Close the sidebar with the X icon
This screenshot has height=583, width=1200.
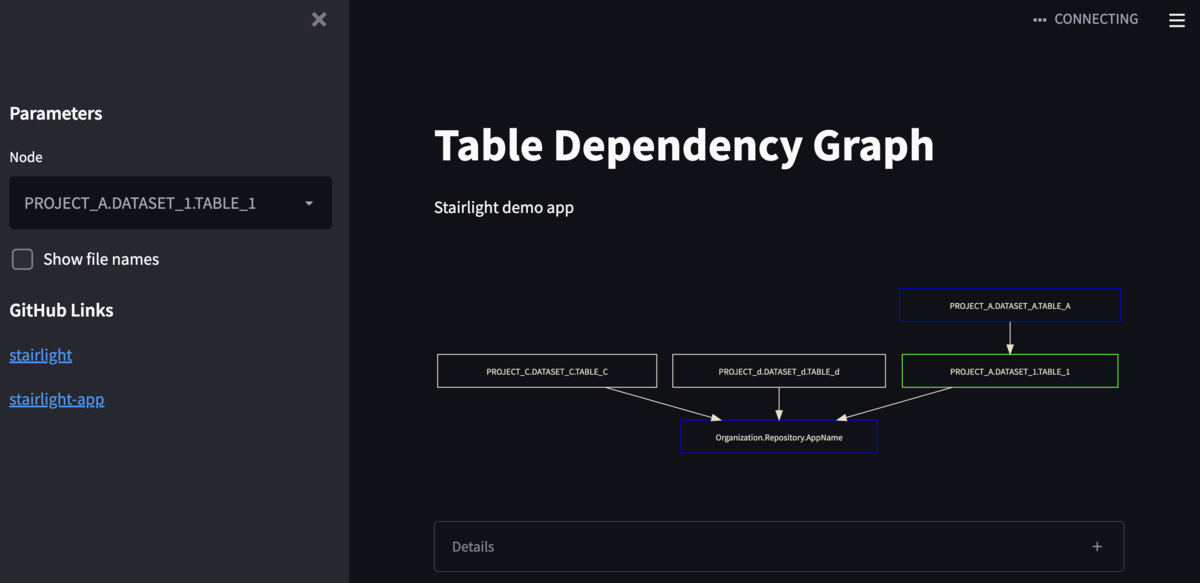click(319, 19)
